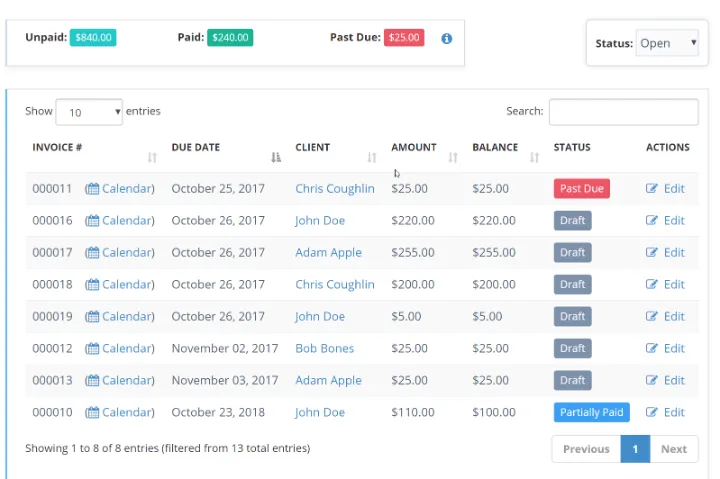720x479 pixels.
Task: Click the Past Due status badge
Action: [x=582, y=189]
